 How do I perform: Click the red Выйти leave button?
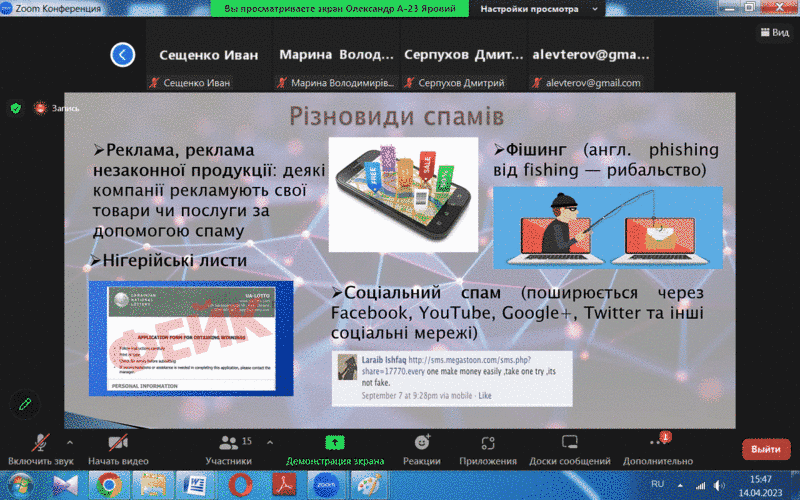766,449
